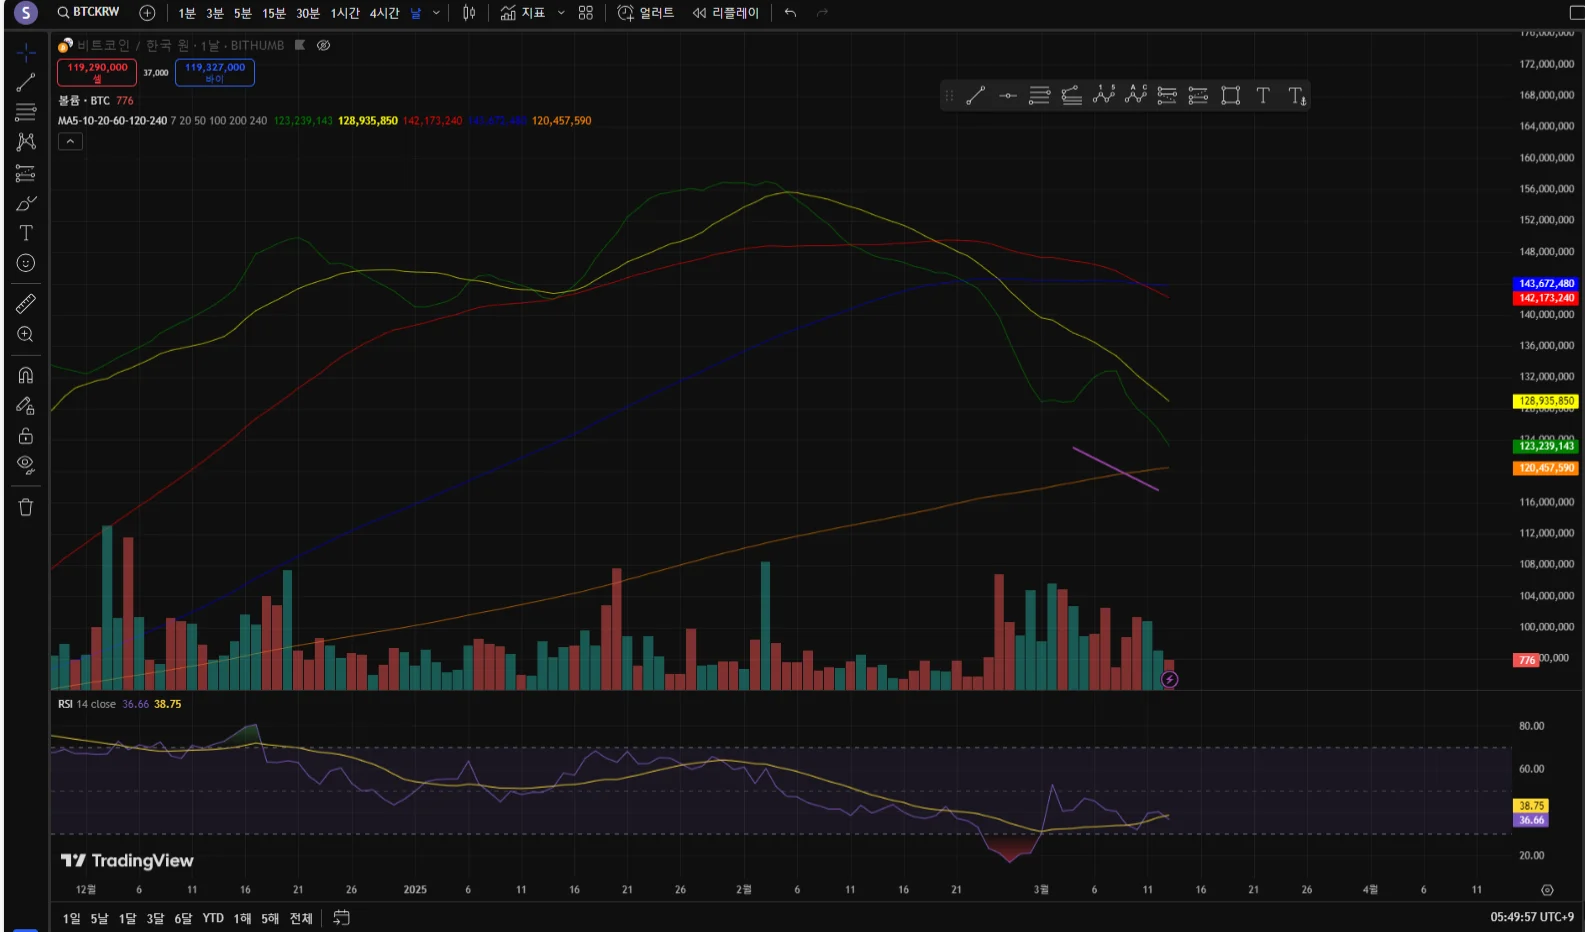Toggle hide all drawings eye icon
Image resolution: width=1585 pixels, height=932 pixels.
26,466
